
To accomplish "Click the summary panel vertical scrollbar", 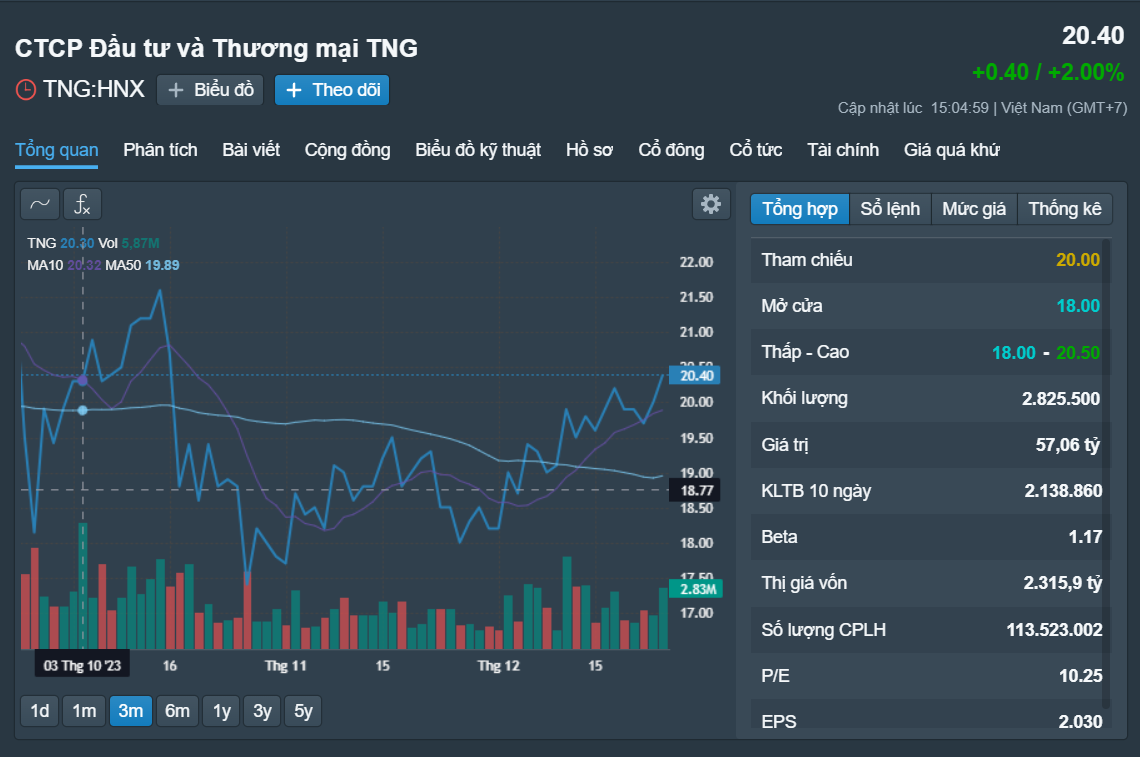I will [x=1106, y=473].
